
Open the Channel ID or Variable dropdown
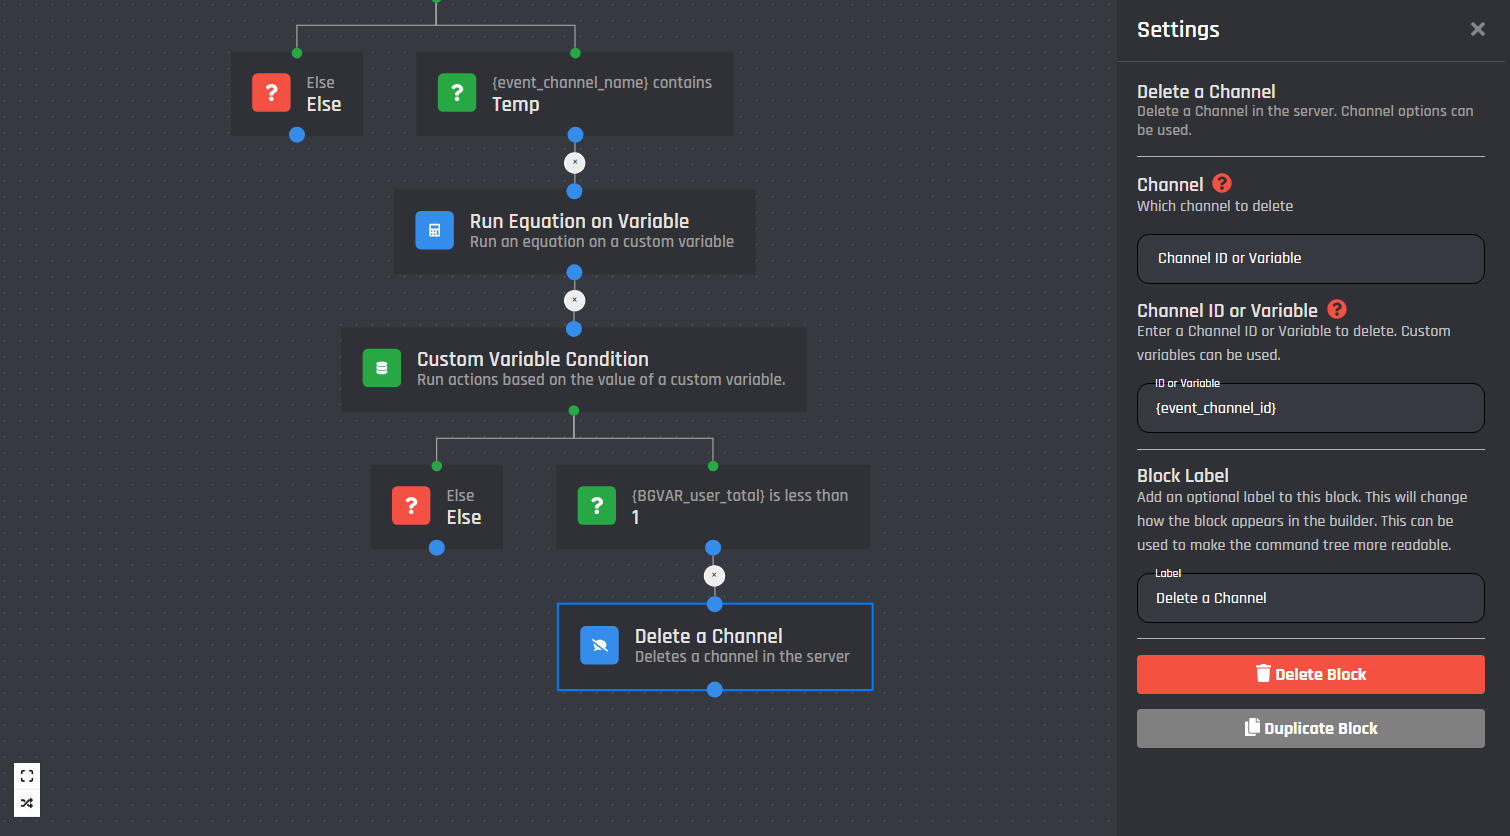pyautogui.click(x=1310, y=258)
